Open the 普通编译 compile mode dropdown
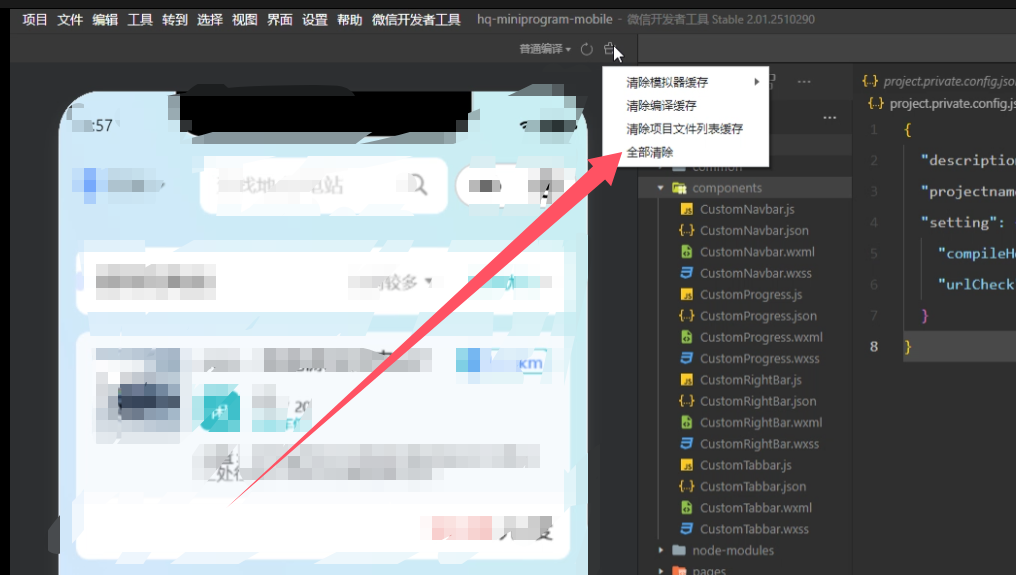The height and width of the screenshot is (575, 1016). (545, 49)
